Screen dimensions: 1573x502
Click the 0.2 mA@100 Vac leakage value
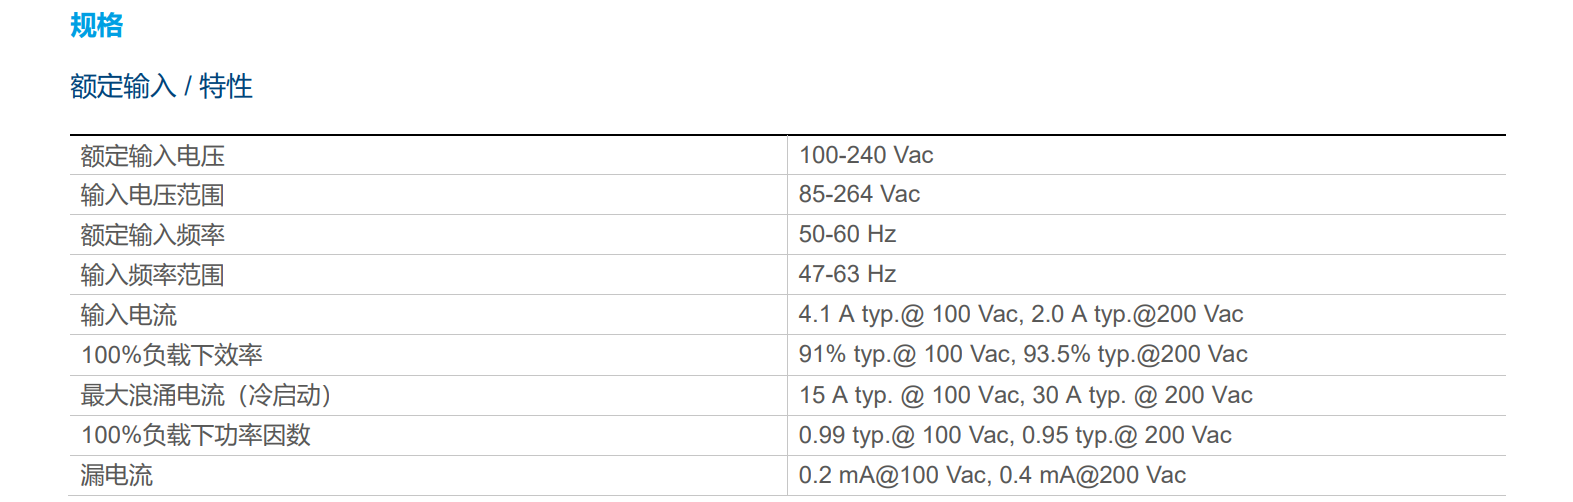[992, 475]
